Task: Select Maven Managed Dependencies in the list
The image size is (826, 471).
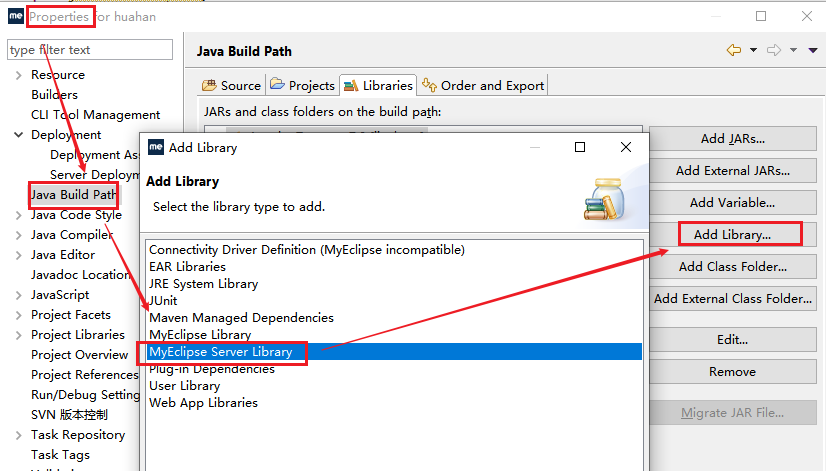Action: click(x=394, y=318)
